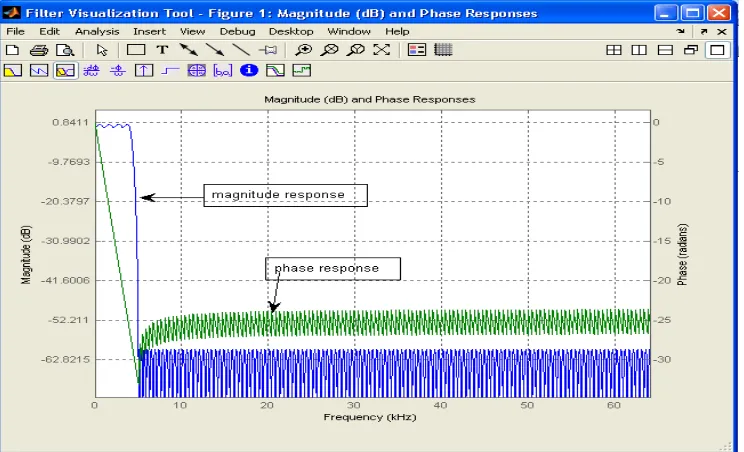This screenshot has height=452, width=744.
Task: Maximize the Filter Visualization Tool window
Action: [x=692, y=13]
